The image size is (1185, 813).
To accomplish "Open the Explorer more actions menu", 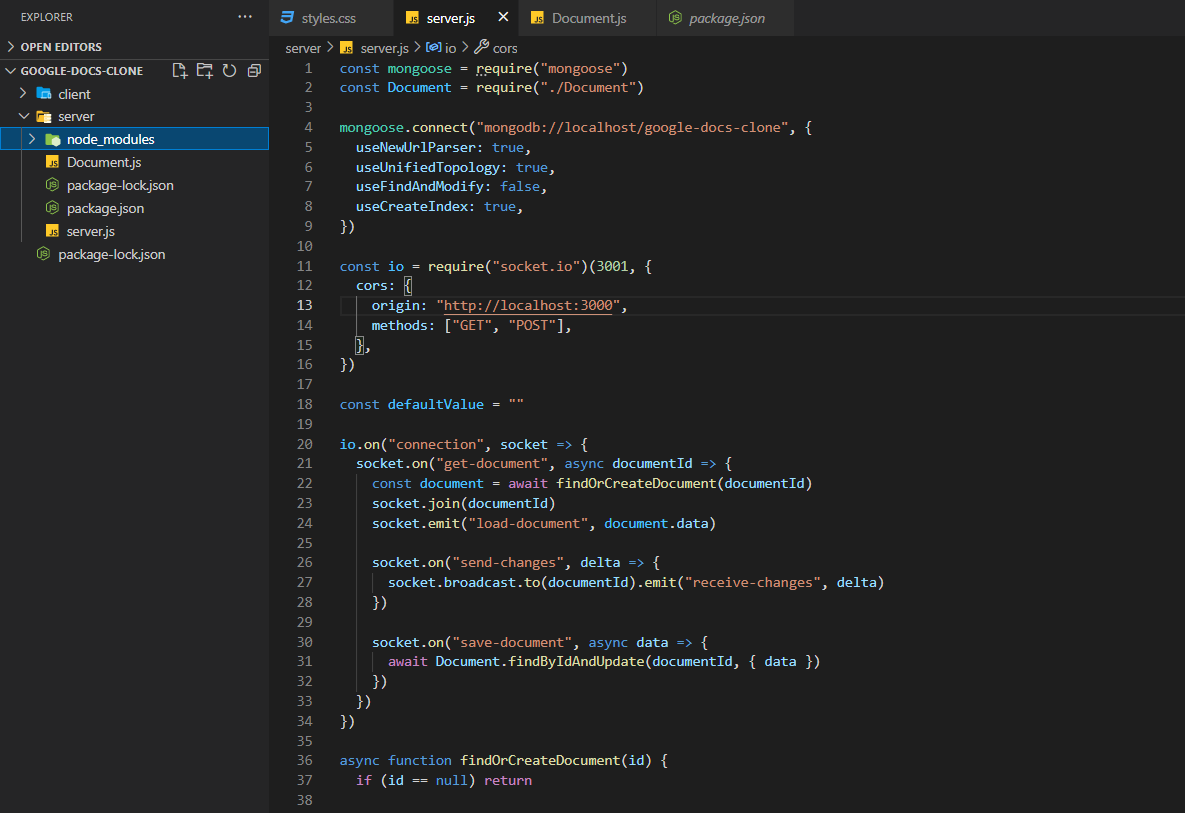I will [245, 17].
